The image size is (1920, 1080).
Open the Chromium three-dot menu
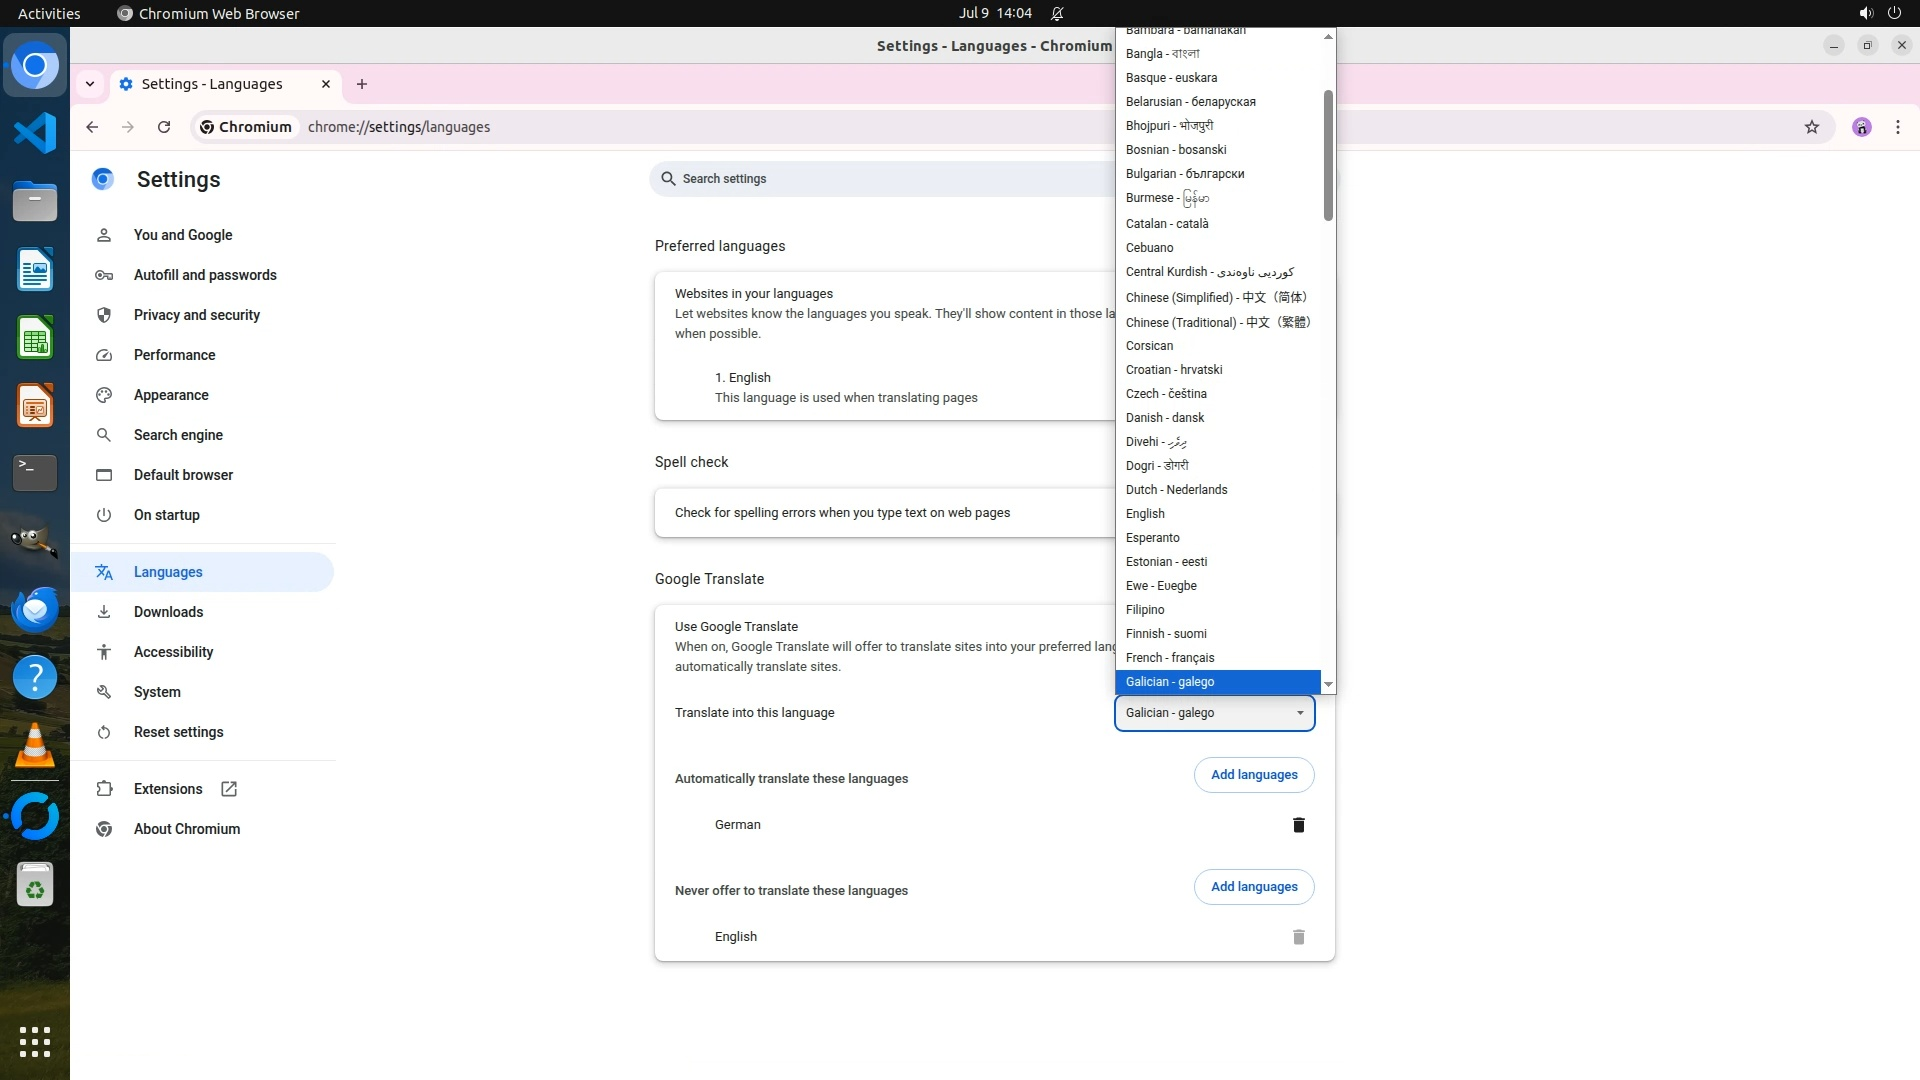1897,127
